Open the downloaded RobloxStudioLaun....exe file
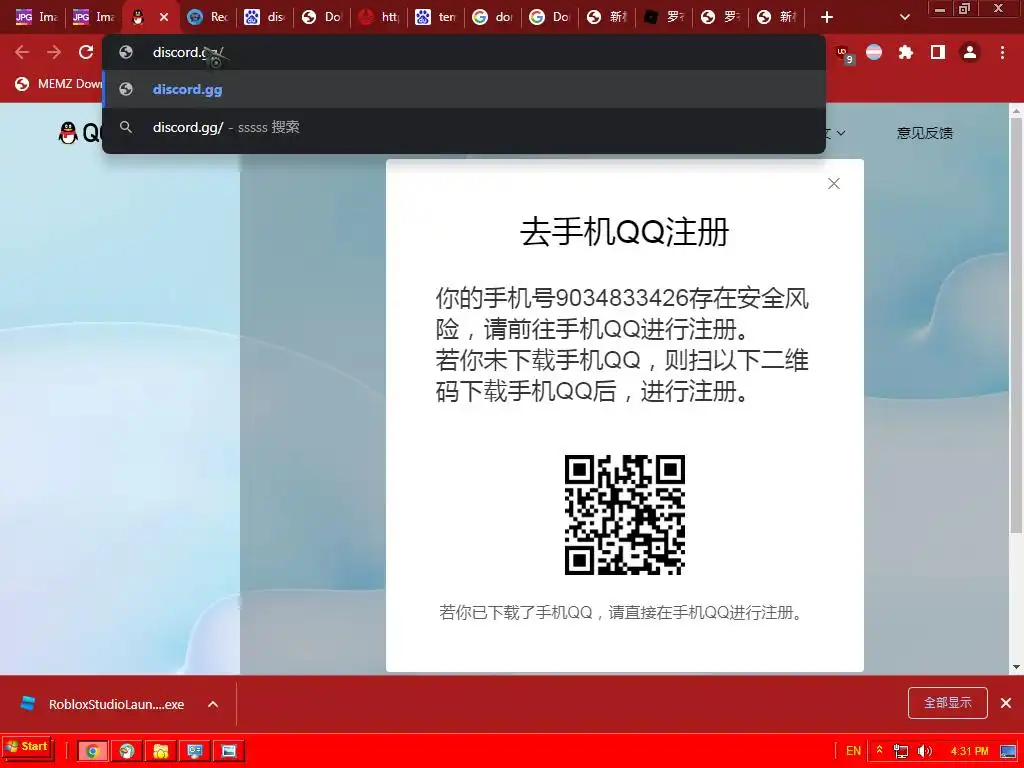The height and width of the screenshot is (768, 1024). pos(103,704)
